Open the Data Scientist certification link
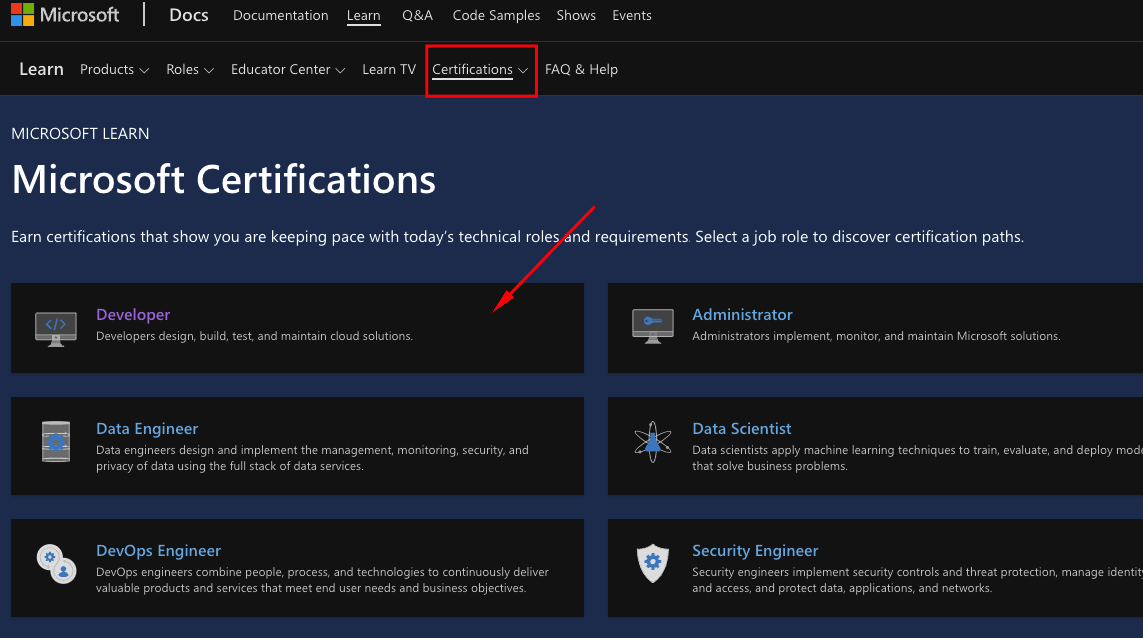This screenshot has width=1143, height=638. (x=742, y=429)
